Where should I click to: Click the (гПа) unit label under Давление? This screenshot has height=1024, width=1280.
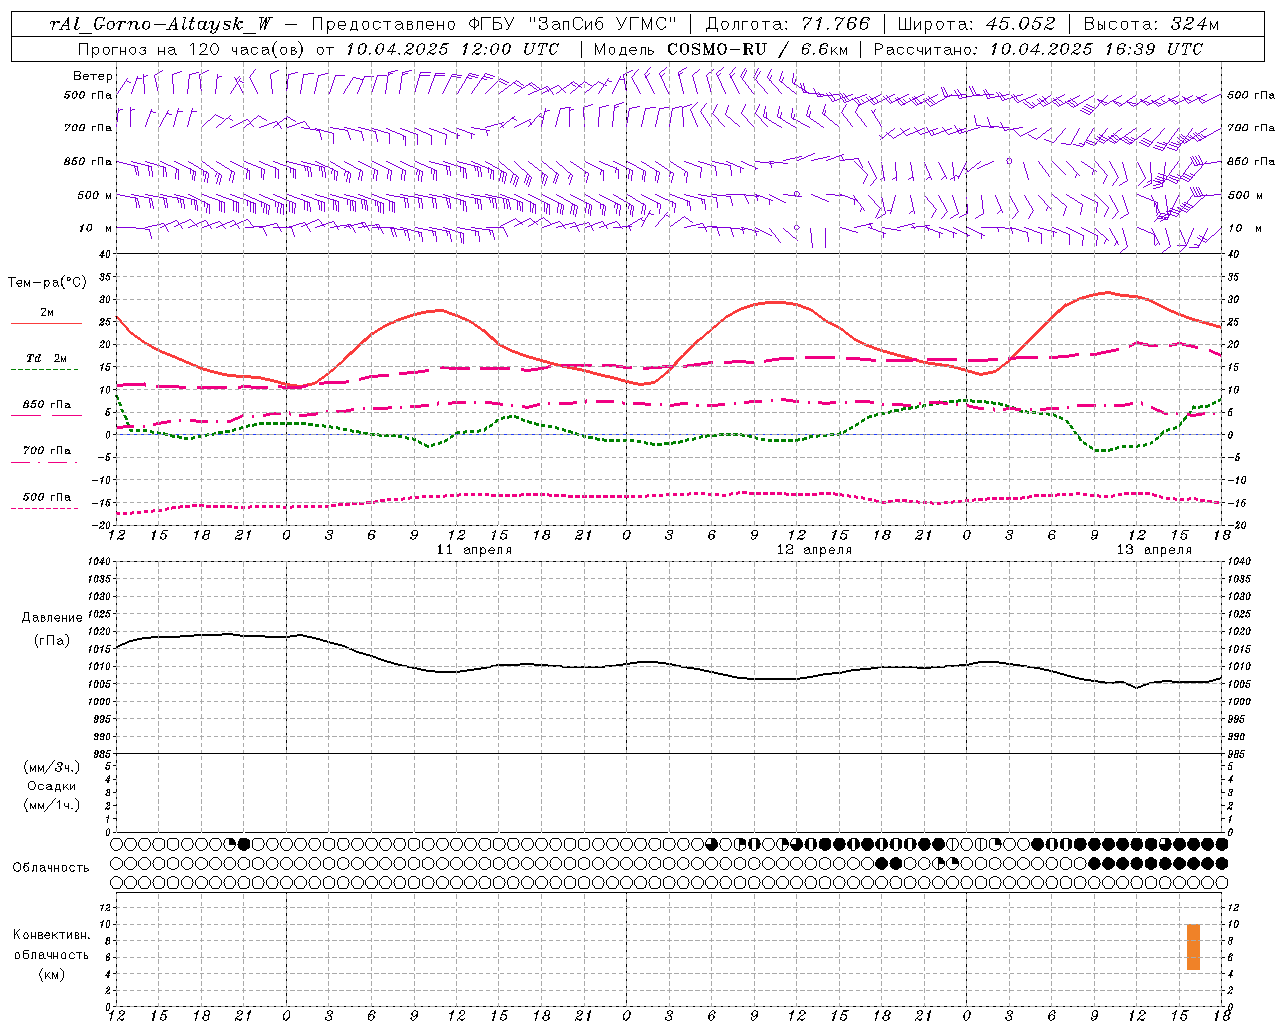click(x=52, y=640)
